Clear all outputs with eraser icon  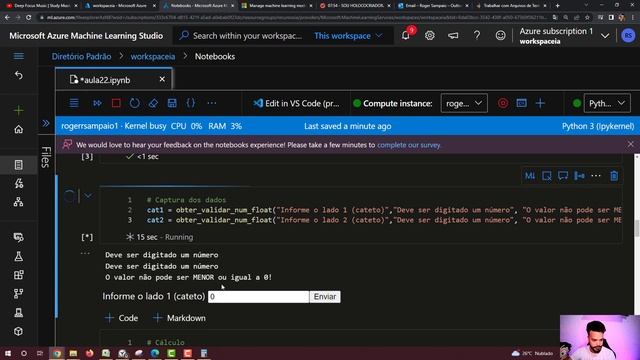153,103
